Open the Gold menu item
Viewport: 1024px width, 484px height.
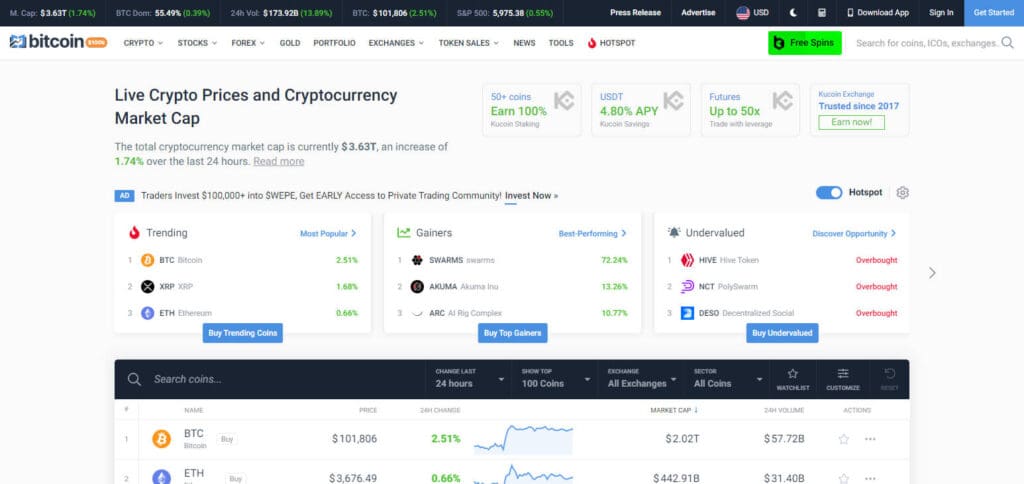click(x=290, y=43)
